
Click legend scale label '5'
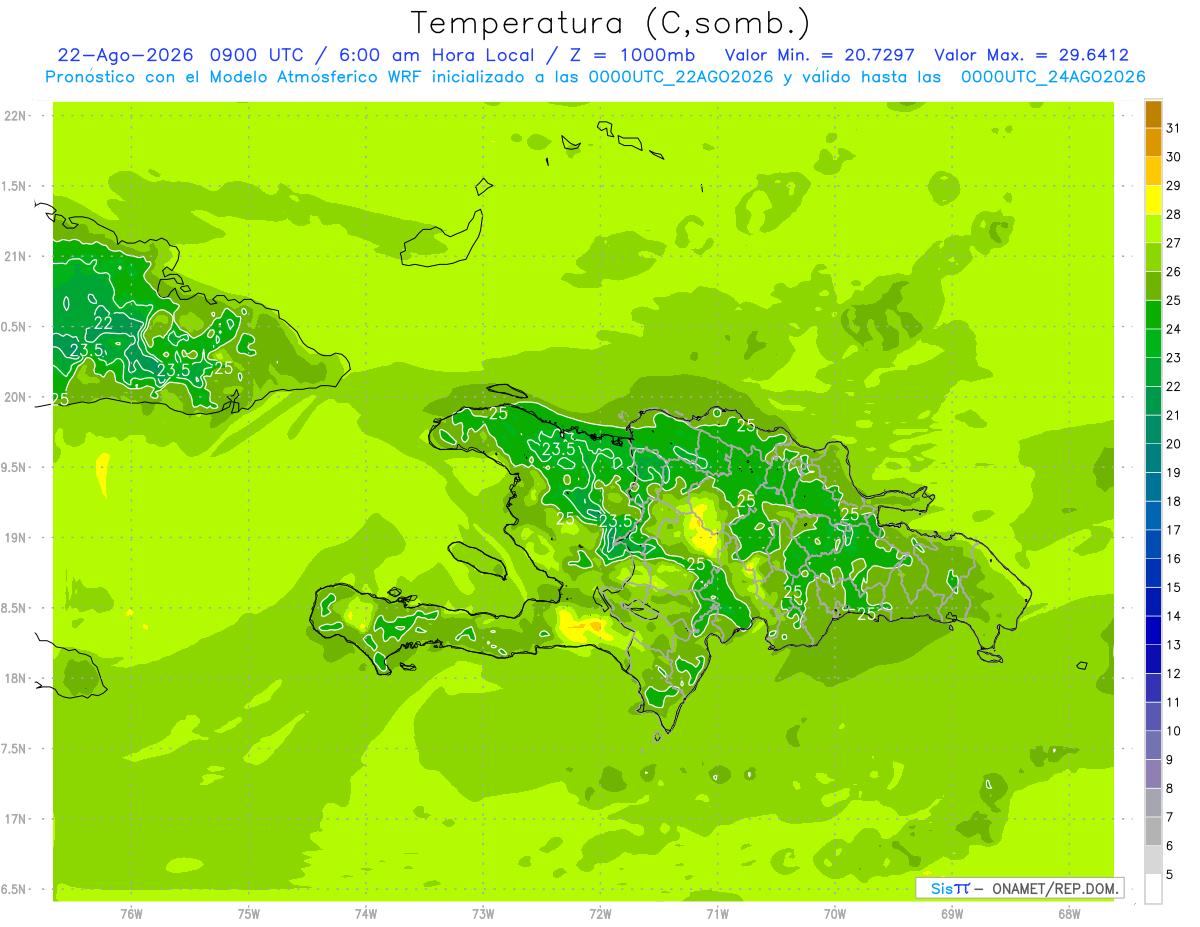tap(1170, 874)
